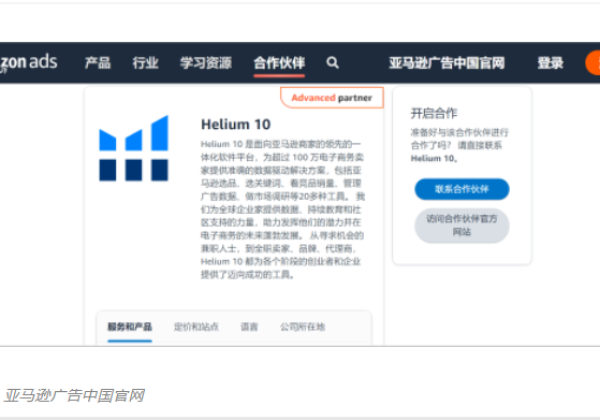Click the 开启合作 heading
Screen dimensions: 600x420
(x=434, y=113)
